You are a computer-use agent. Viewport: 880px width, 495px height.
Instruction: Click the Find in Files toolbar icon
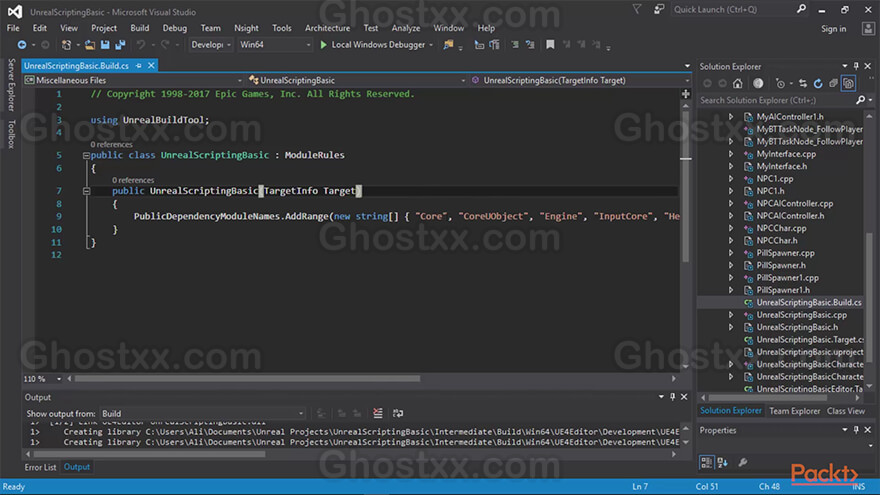pos(448,45)
